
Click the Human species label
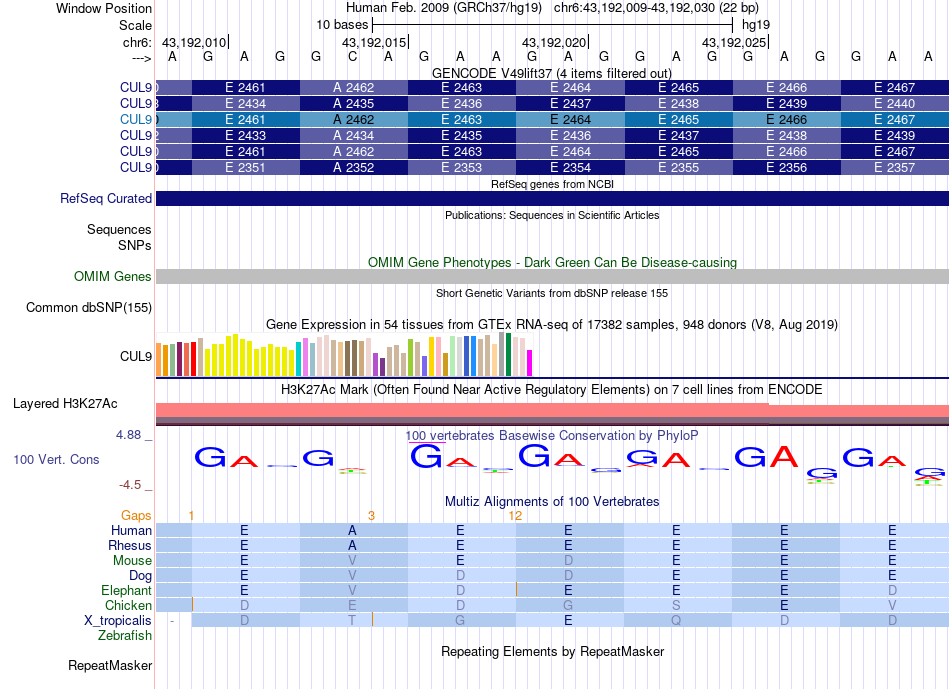[131, 531]
